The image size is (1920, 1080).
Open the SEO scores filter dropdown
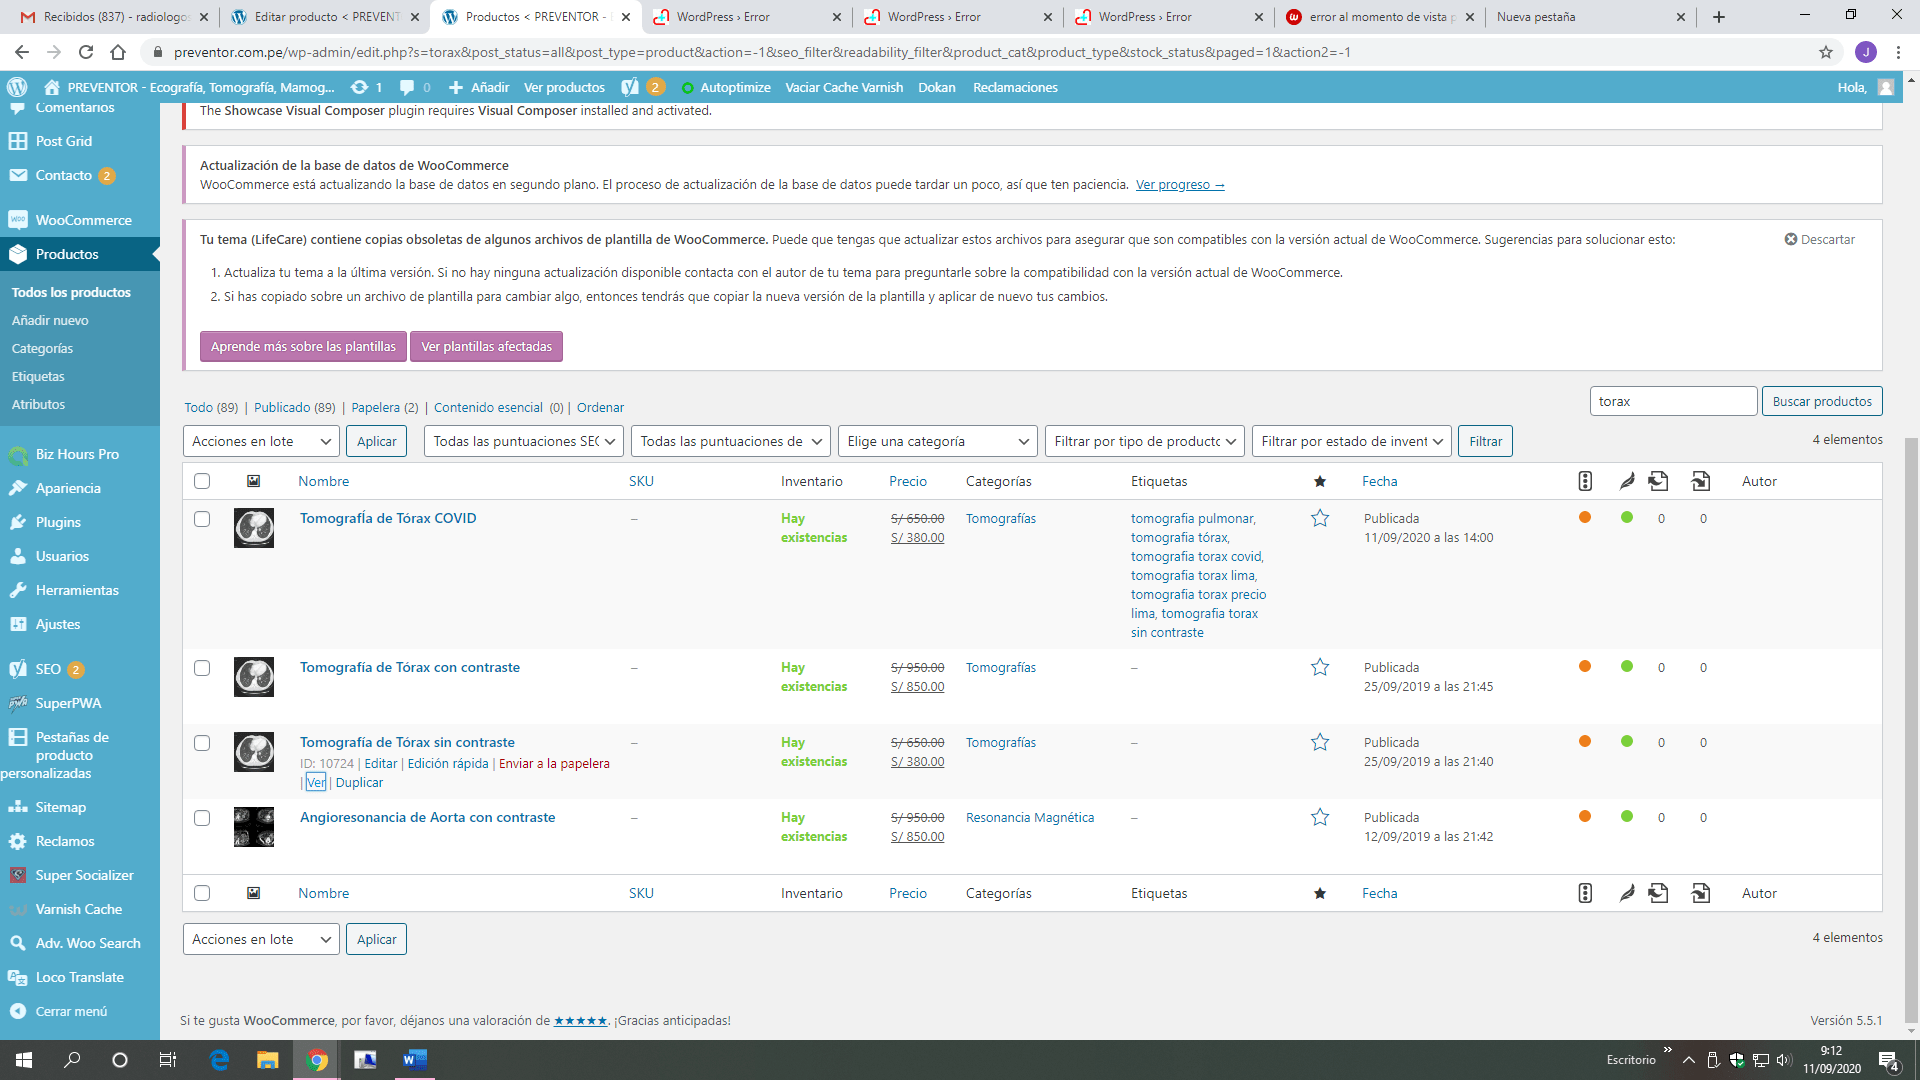(x=524, y=441)
